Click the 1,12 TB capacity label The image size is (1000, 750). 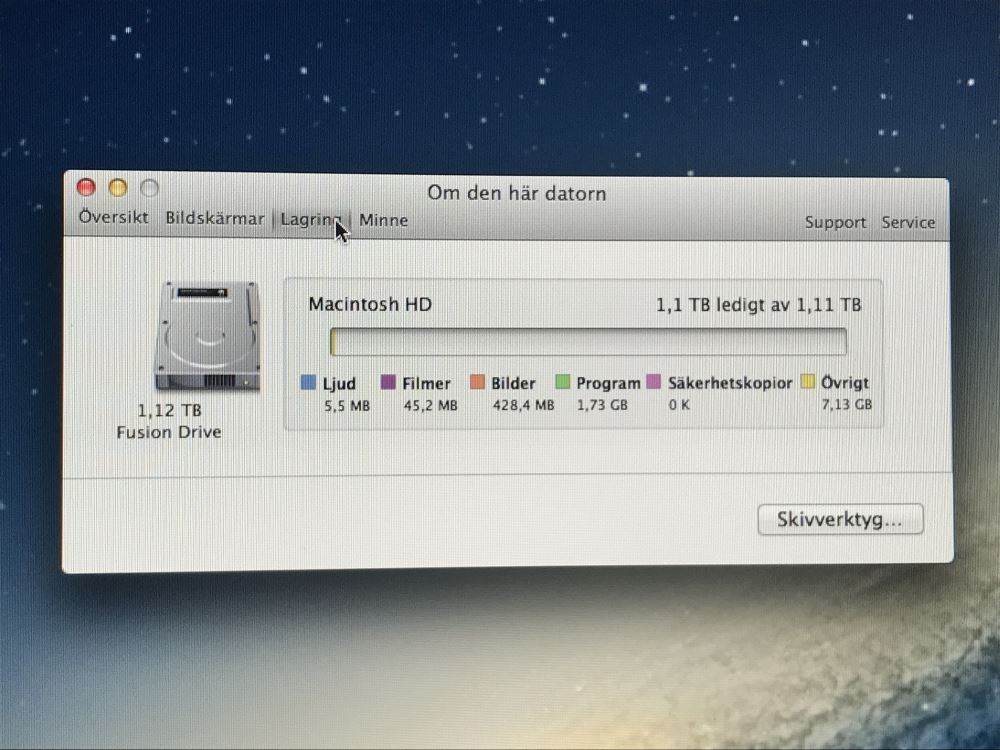pyautogui.click(x=170, y=410)
